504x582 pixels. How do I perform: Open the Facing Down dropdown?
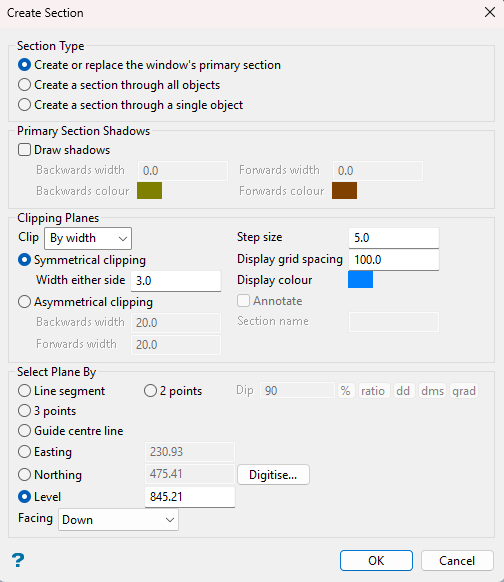click(118, 520)
